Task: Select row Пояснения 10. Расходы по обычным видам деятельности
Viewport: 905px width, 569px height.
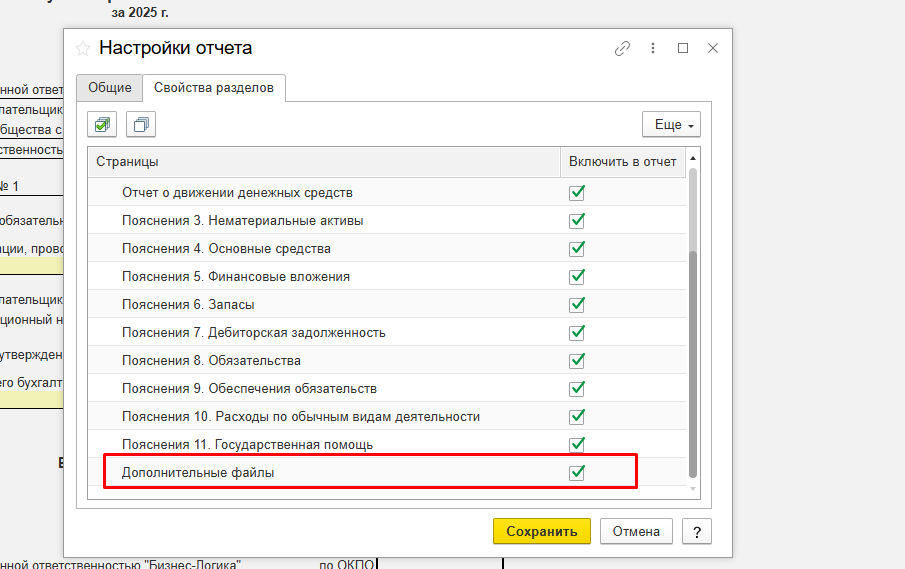Action: point(387,417)
